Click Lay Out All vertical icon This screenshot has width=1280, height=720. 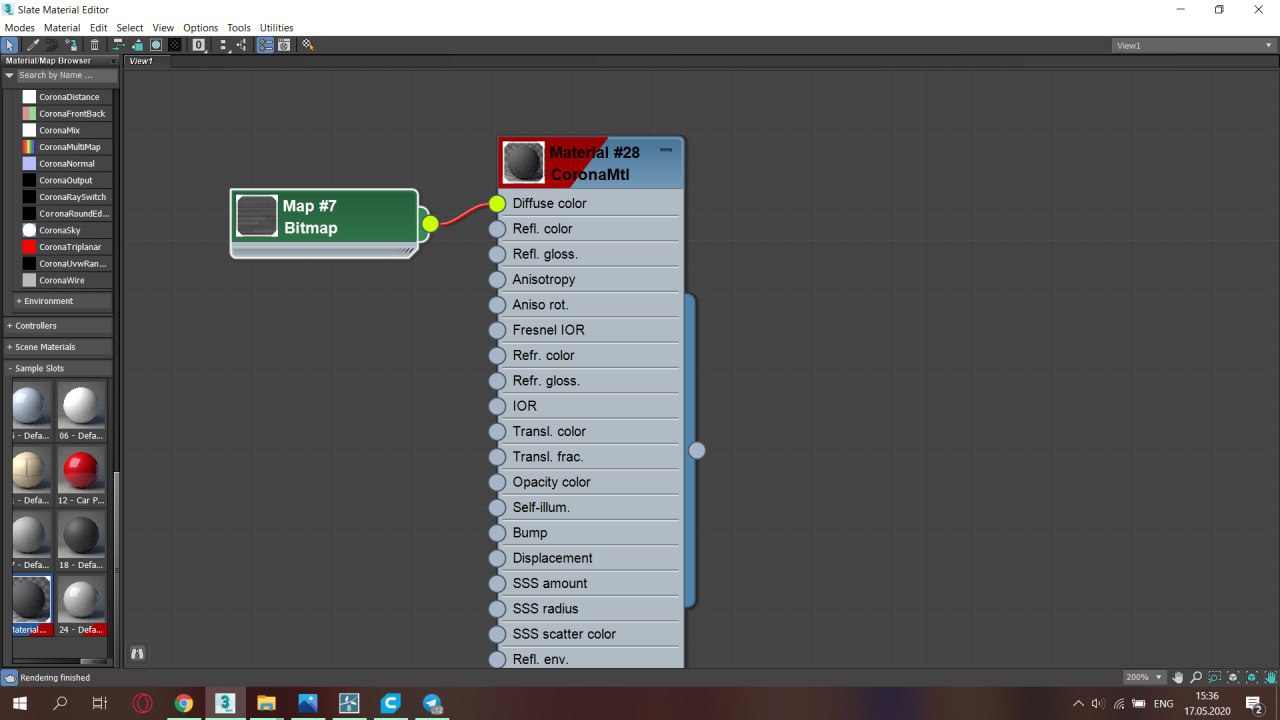(x=223, y=45)
